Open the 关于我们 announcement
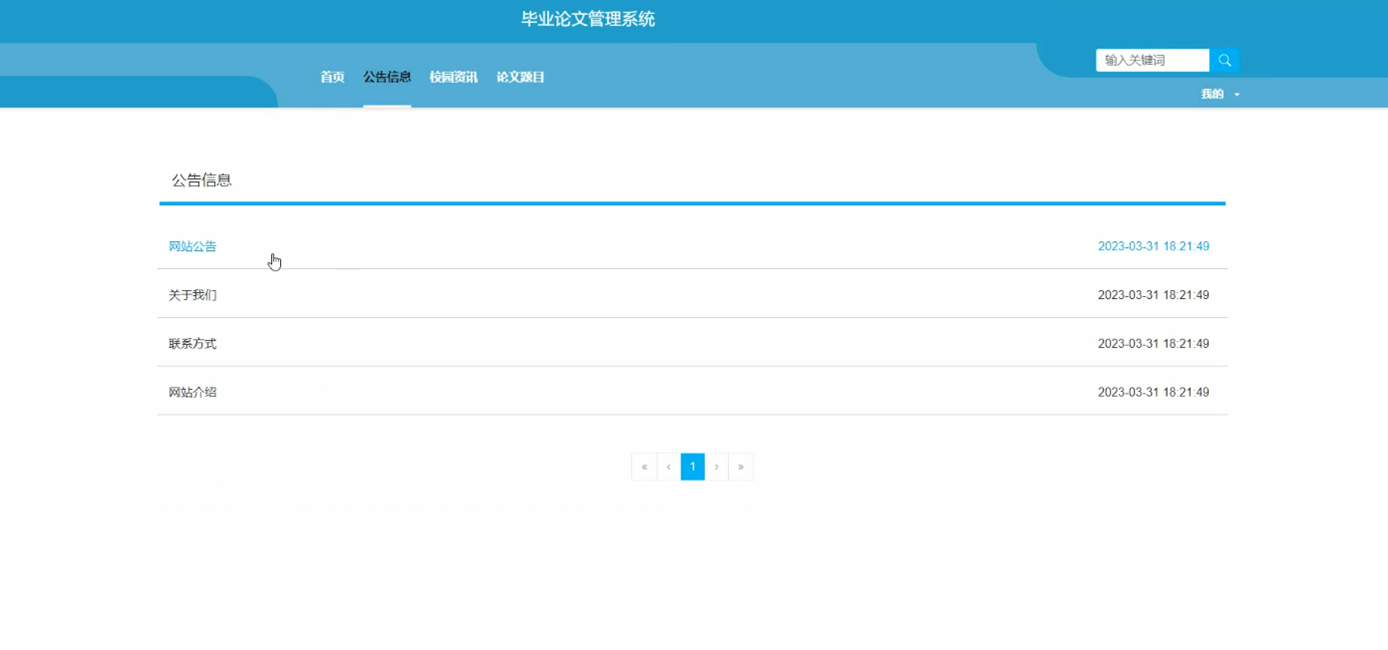 [192, 295]
